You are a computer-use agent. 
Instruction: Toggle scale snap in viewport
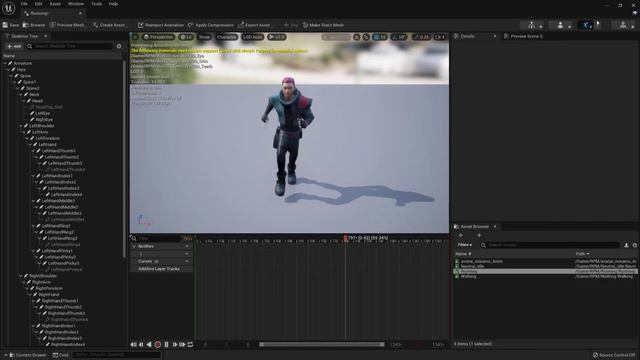[421, 37]
